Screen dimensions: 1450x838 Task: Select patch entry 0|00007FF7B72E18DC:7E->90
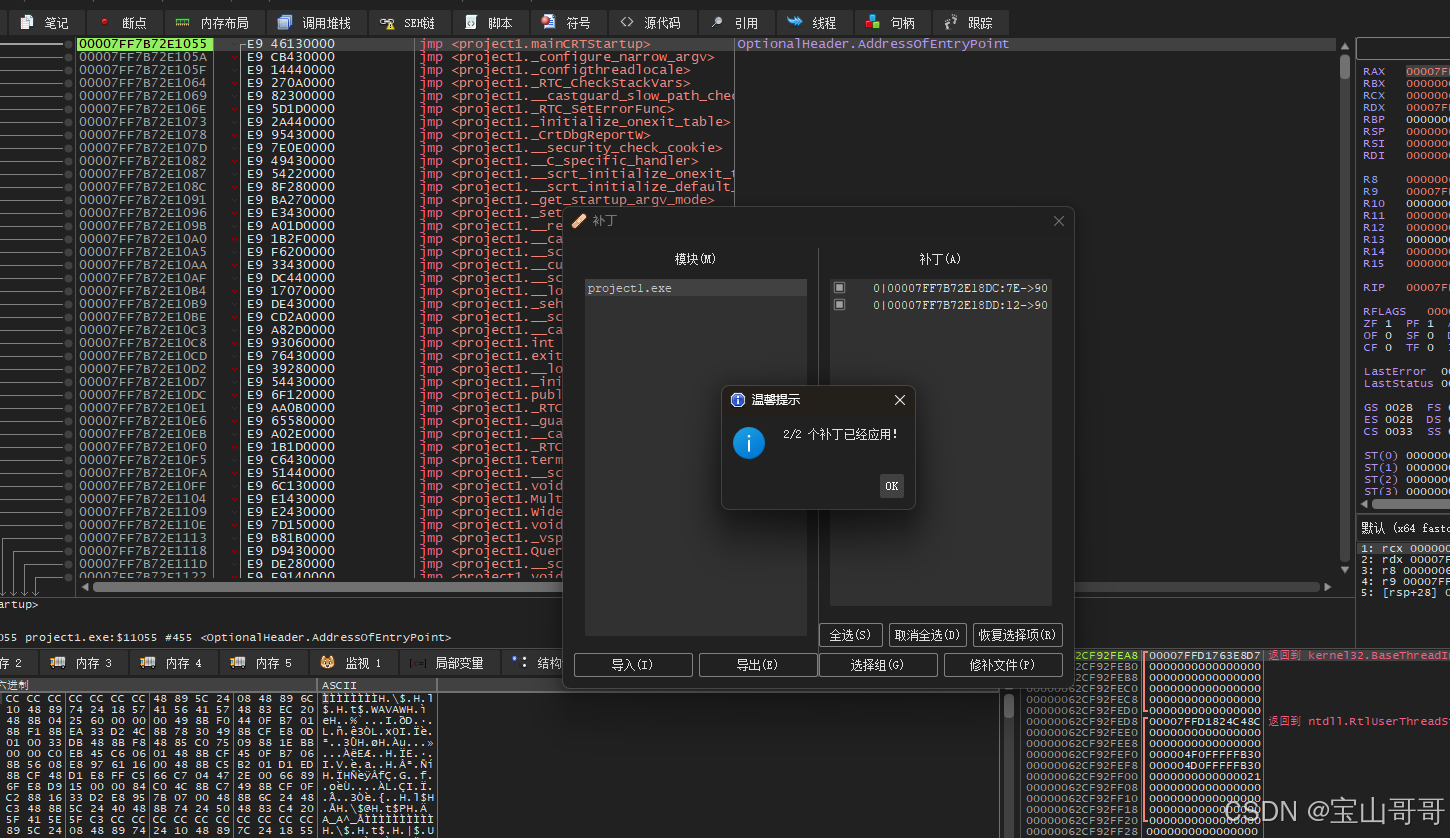[x=960, y=288]
